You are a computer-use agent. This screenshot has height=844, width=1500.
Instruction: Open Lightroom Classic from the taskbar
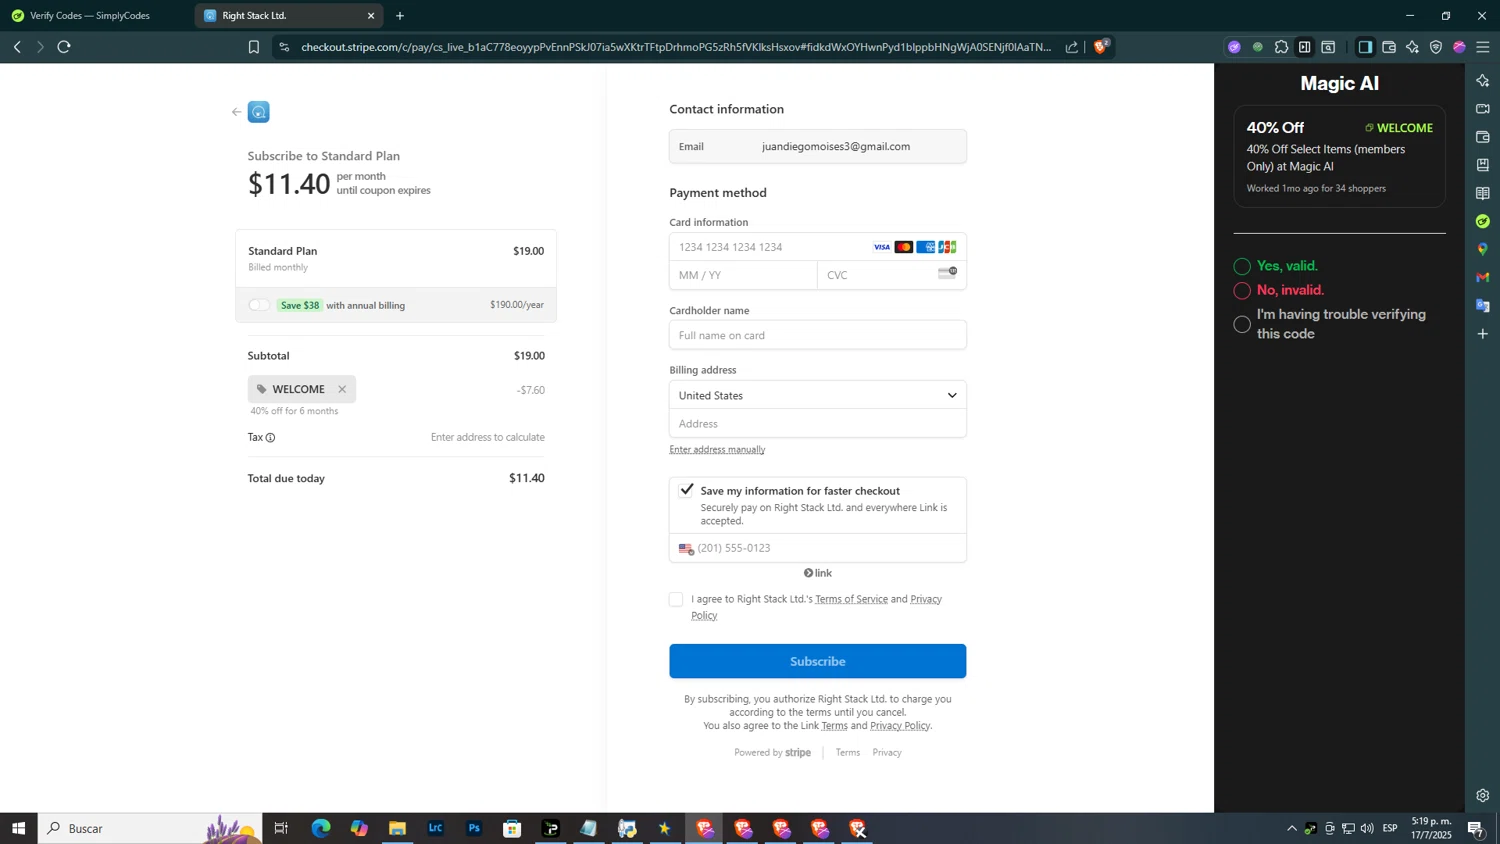(436, 828)
